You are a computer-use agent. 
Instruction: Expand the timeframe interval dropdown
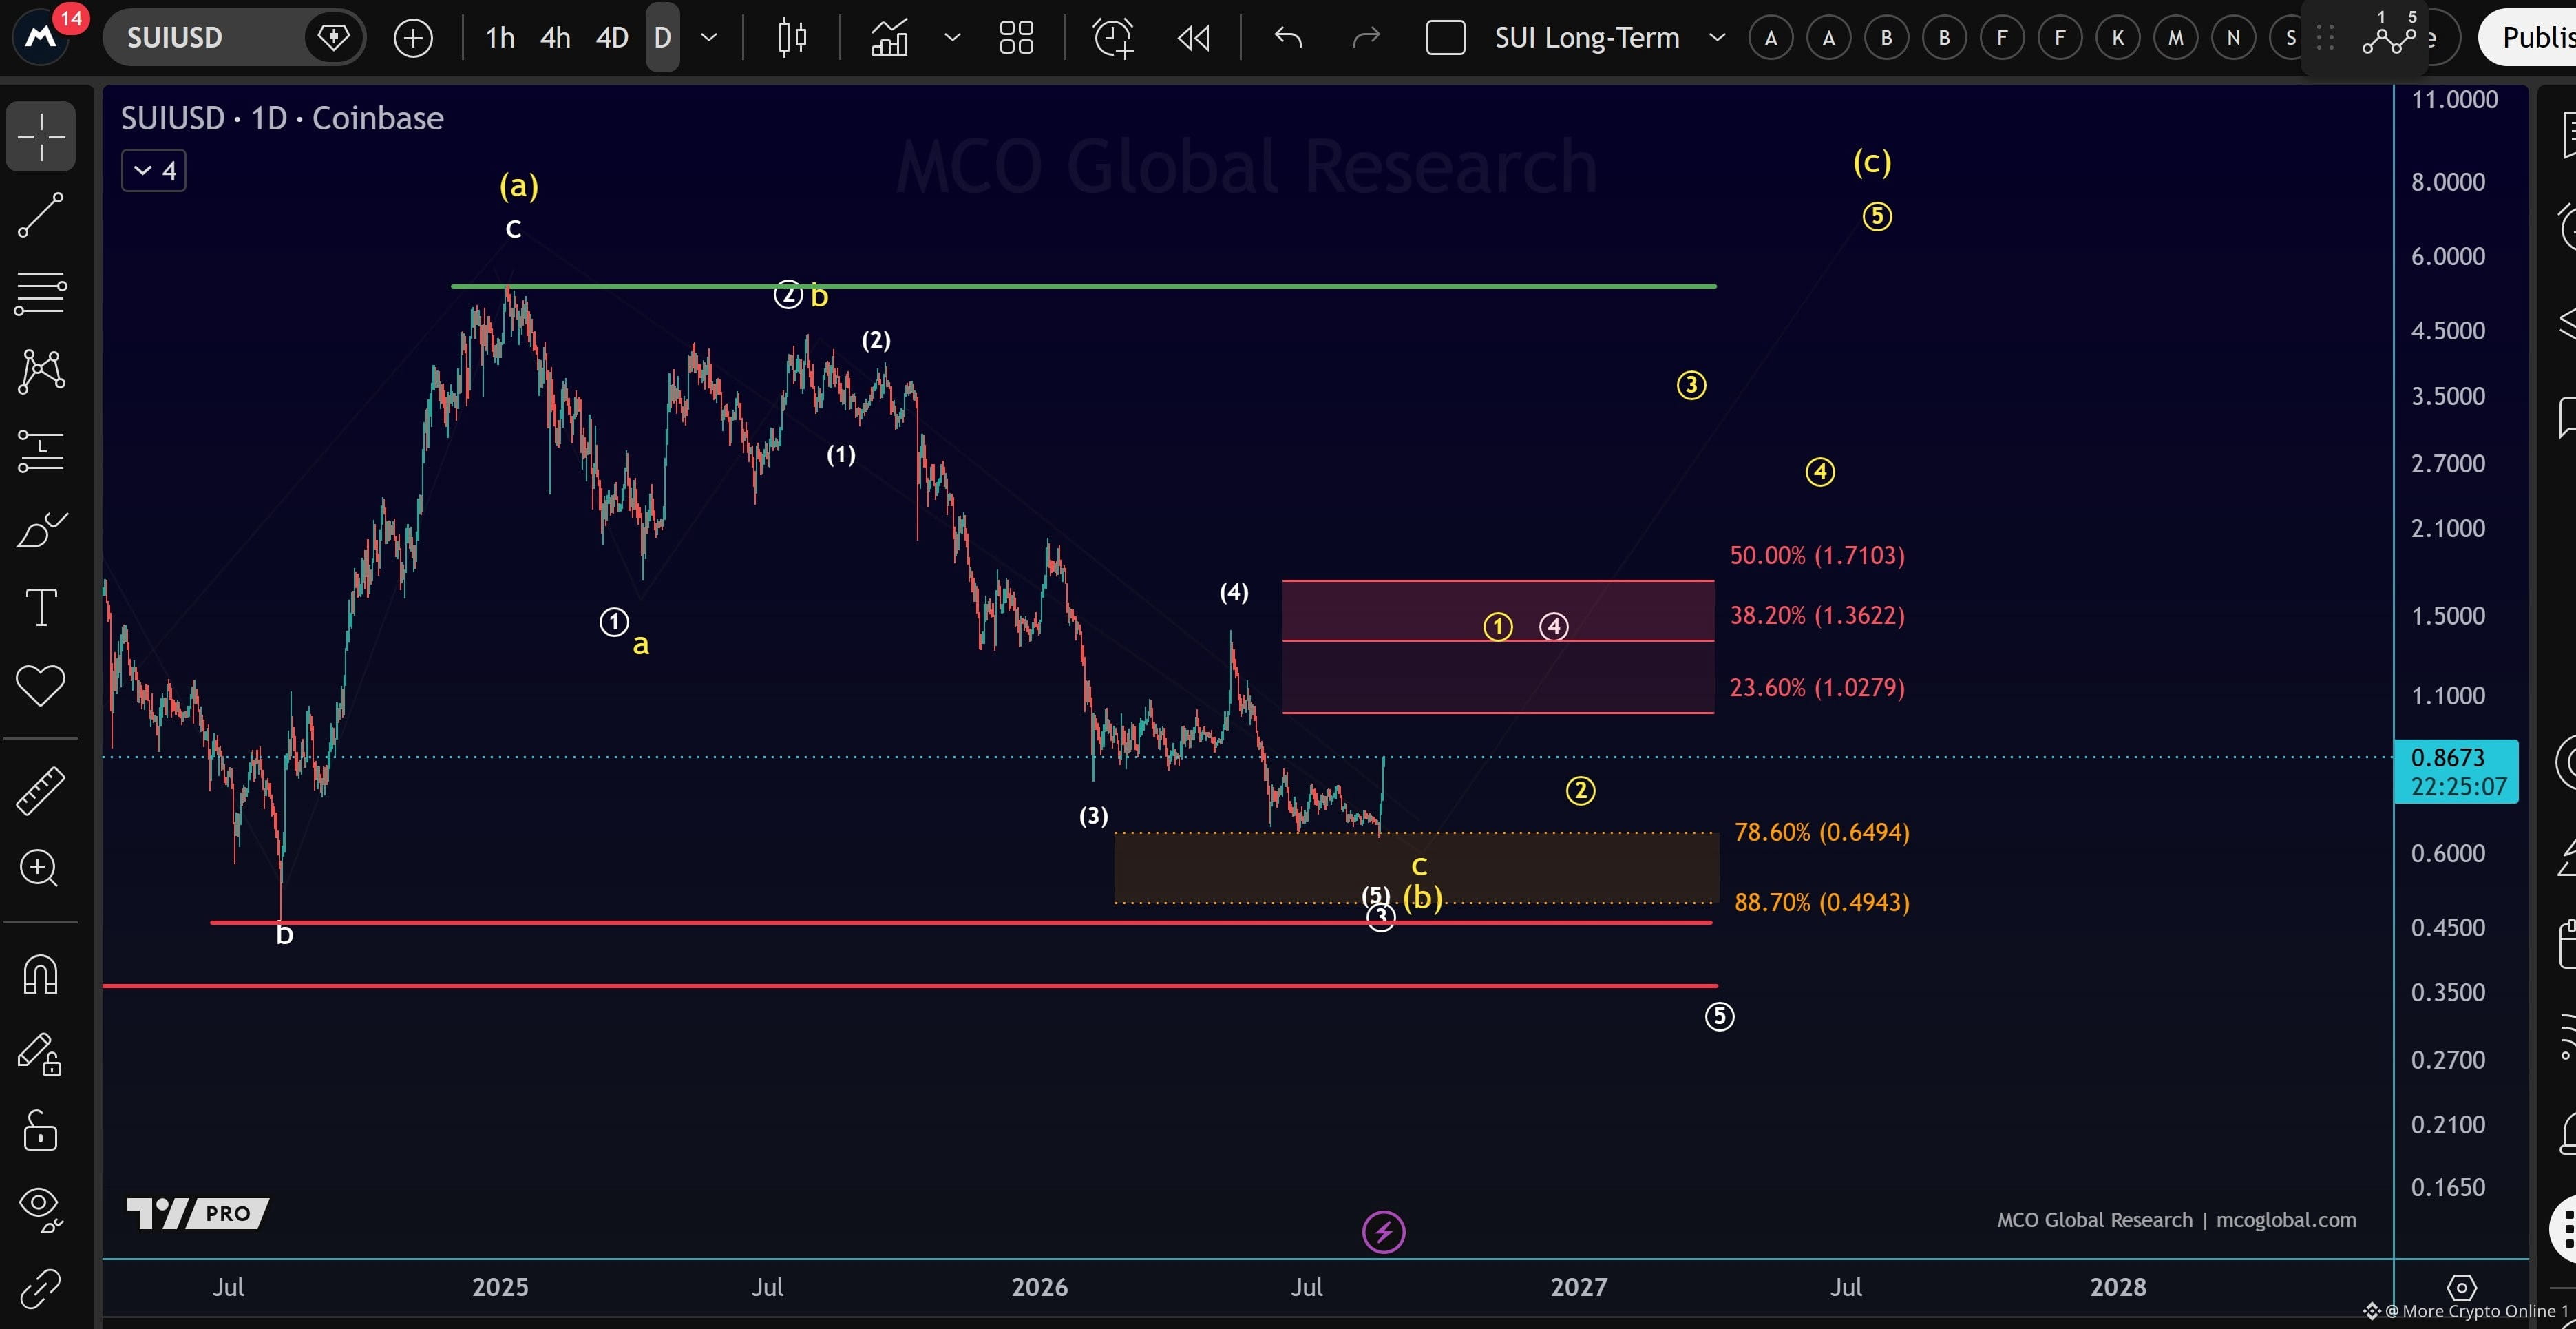tap(709, 38)
